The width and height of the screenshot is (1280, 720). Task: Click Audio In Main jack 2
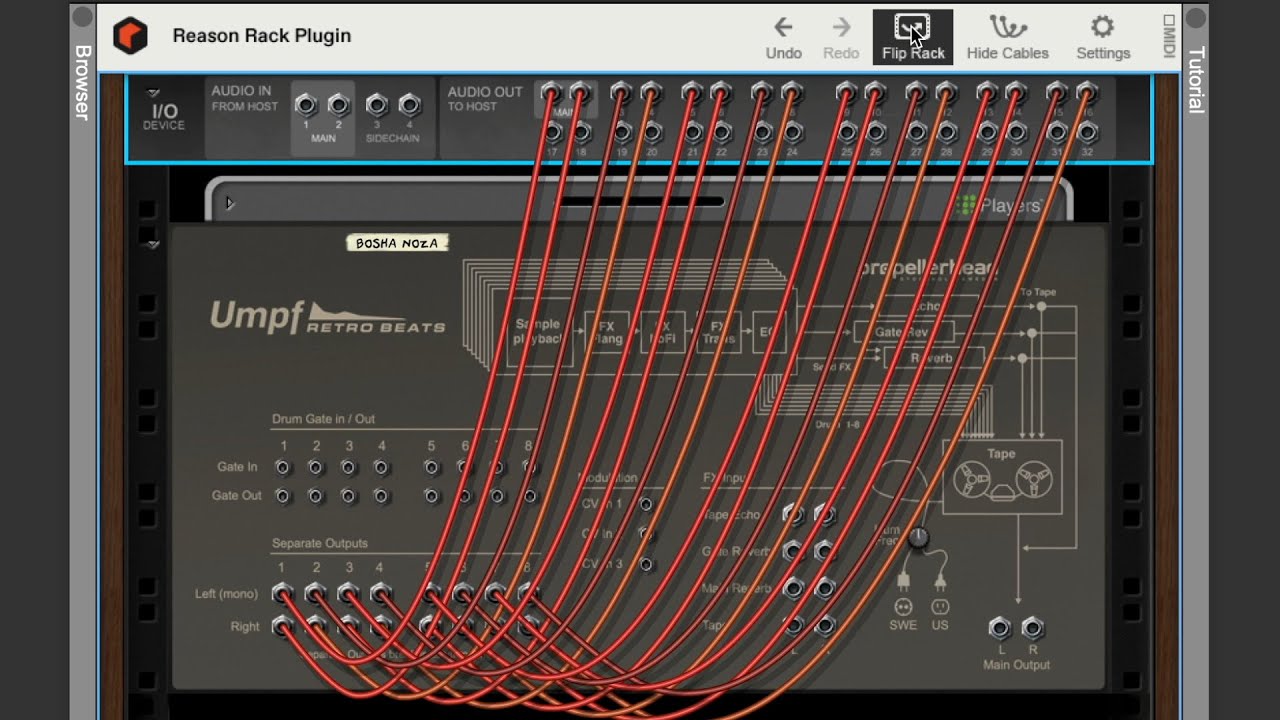tap(339, 105)
